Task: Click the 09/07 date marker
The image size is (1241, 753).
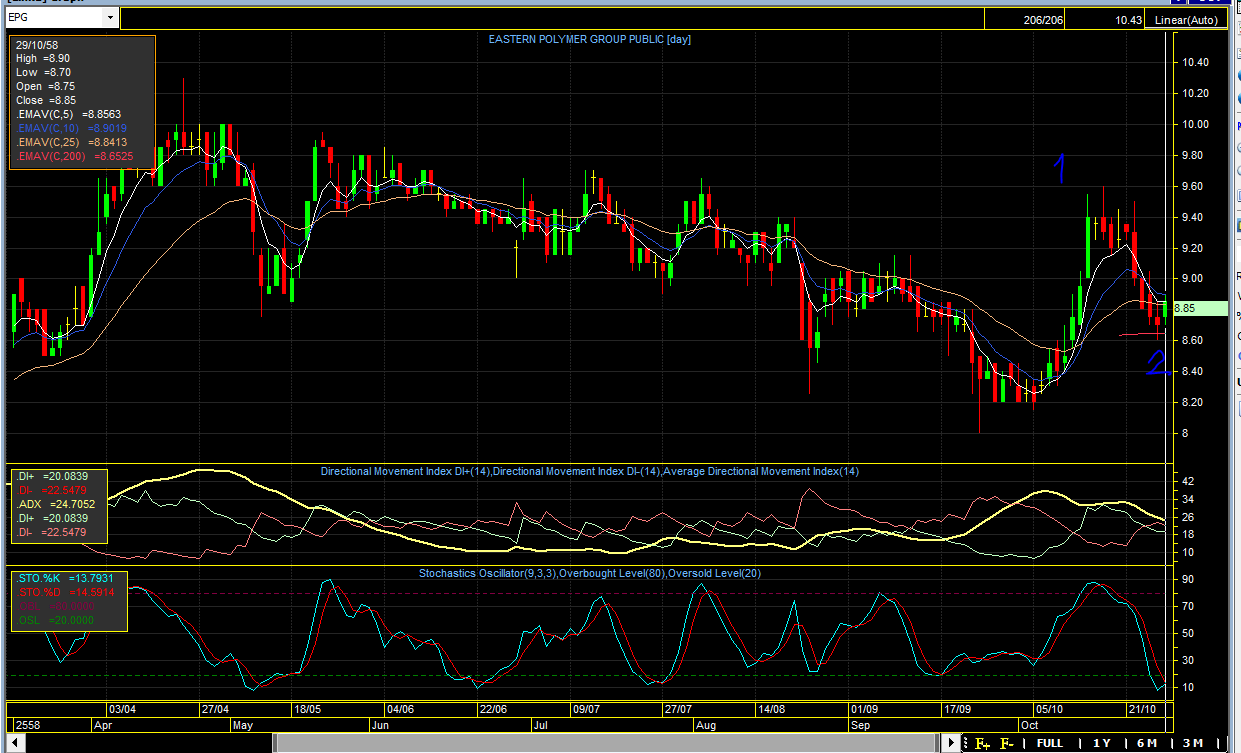Action: [585, 709]
